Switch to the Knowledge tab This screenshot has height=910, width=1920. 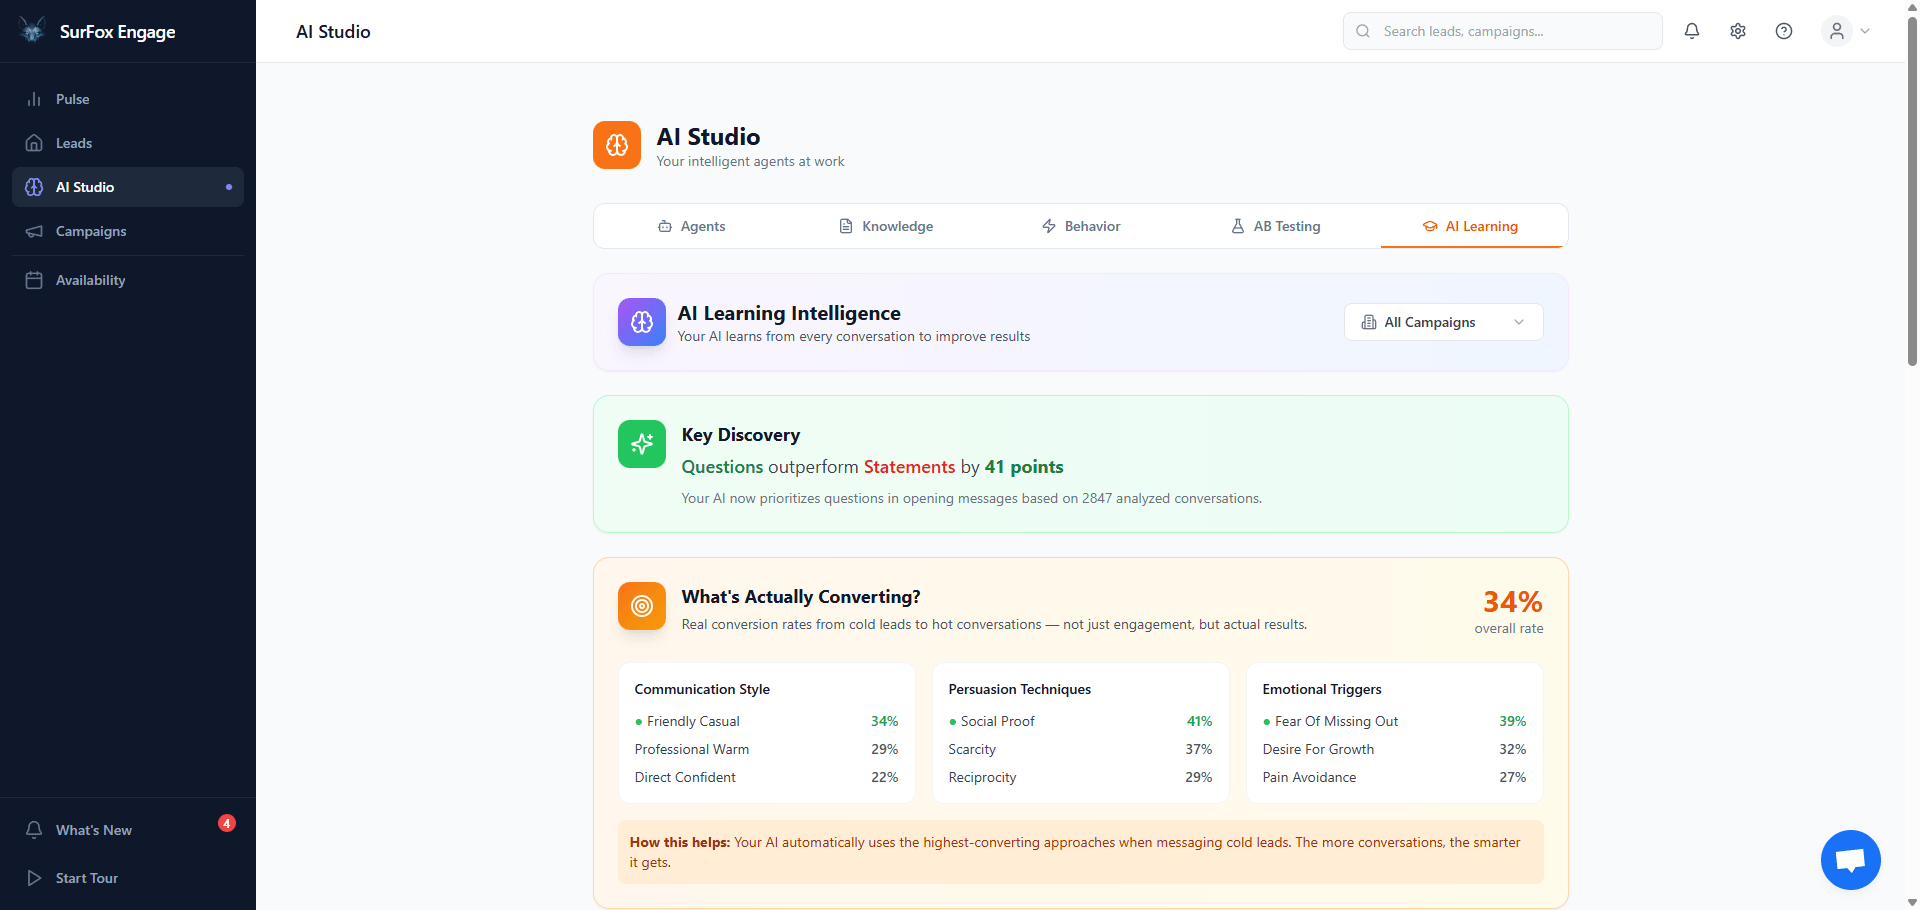click(x=896, y=226)
